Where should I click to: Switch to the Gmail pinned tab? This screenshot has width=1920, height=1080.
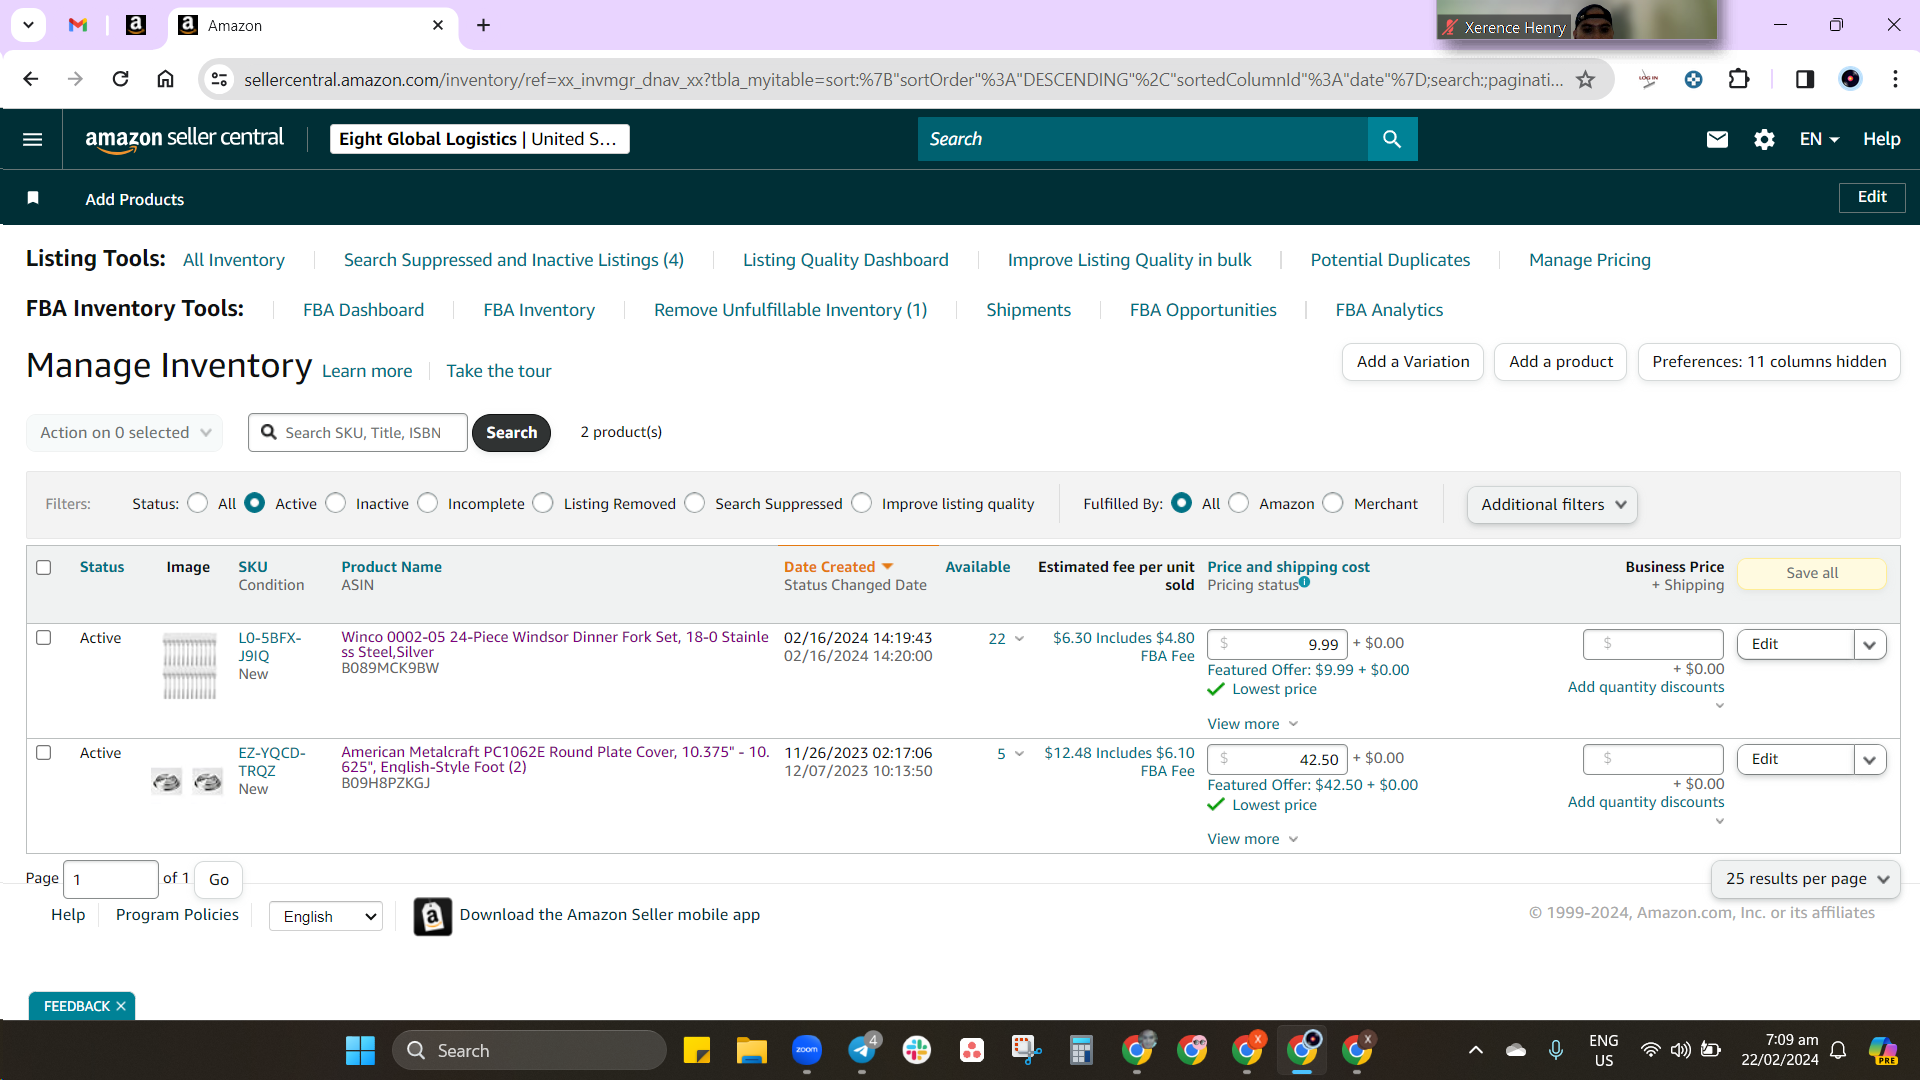[x=78, y=25]
